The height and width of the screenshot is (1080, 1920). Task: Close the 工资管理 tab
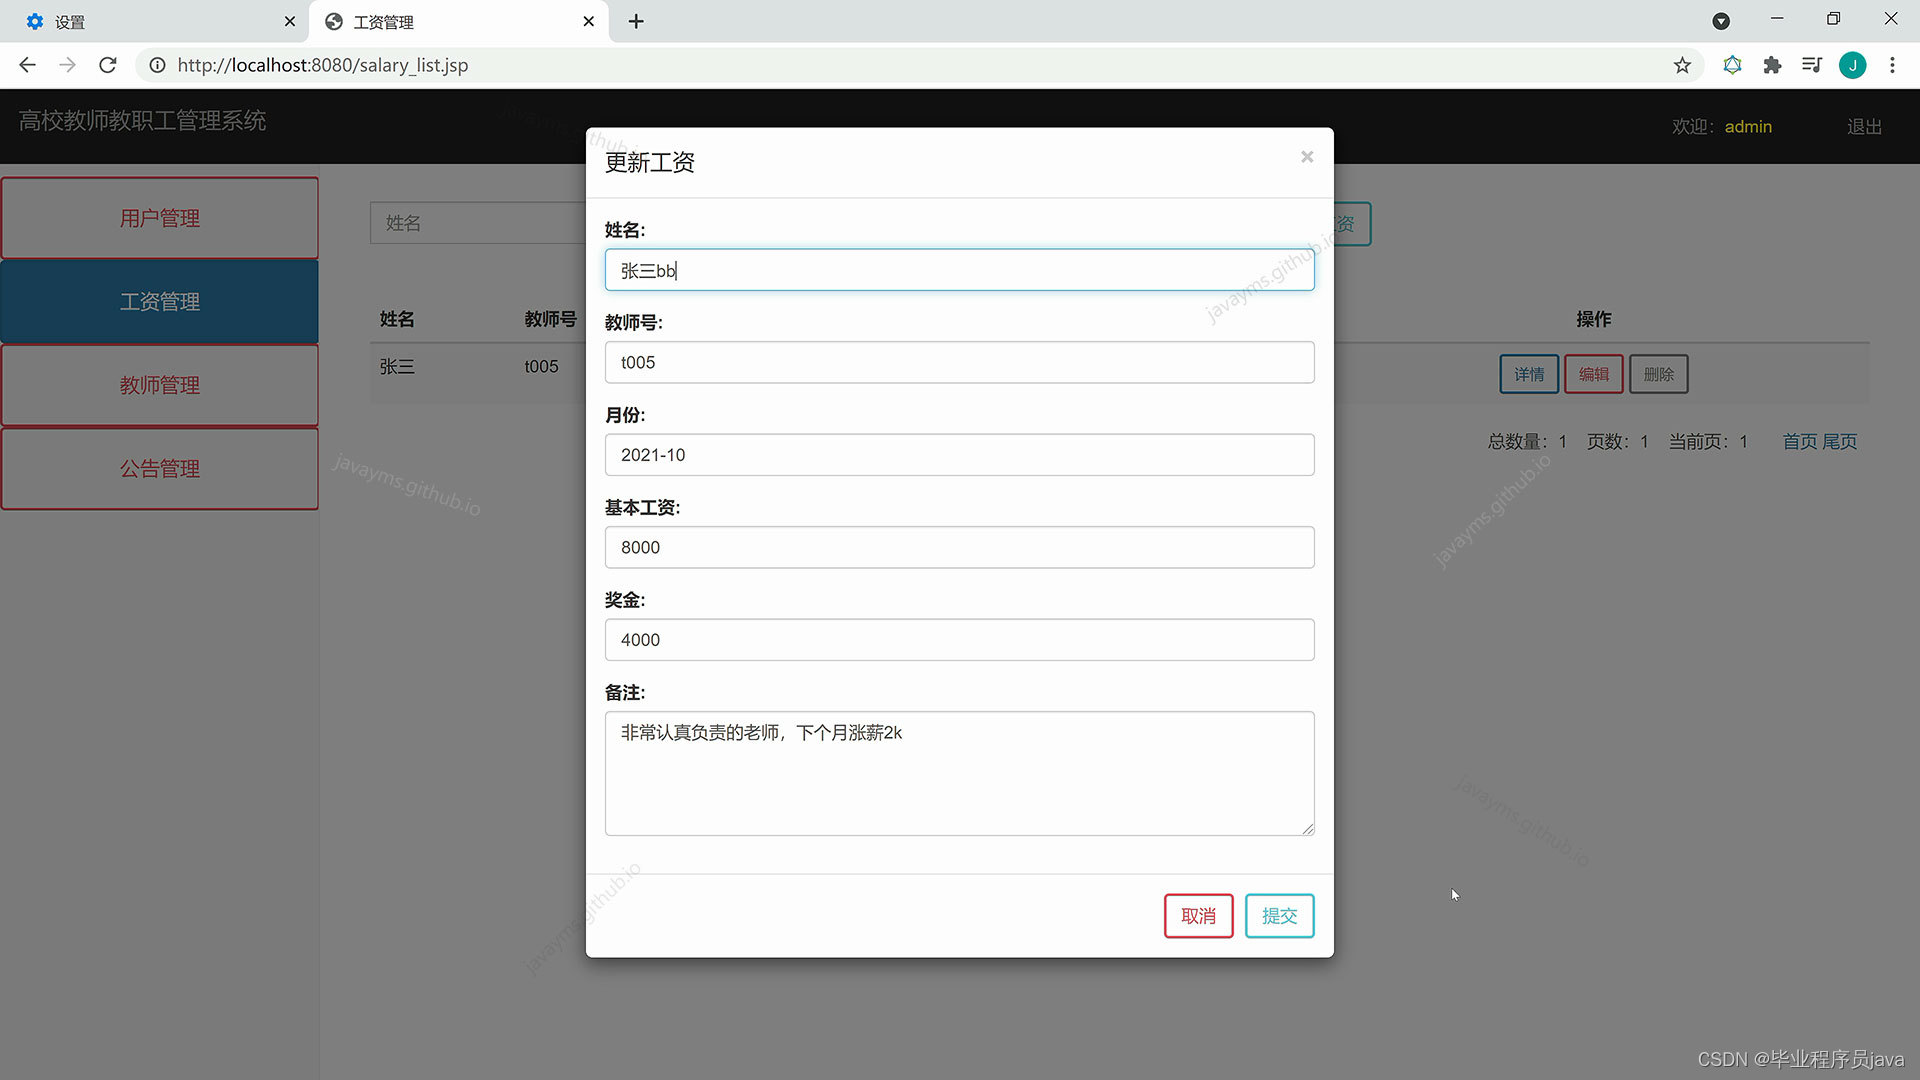[x=589, y=21]
